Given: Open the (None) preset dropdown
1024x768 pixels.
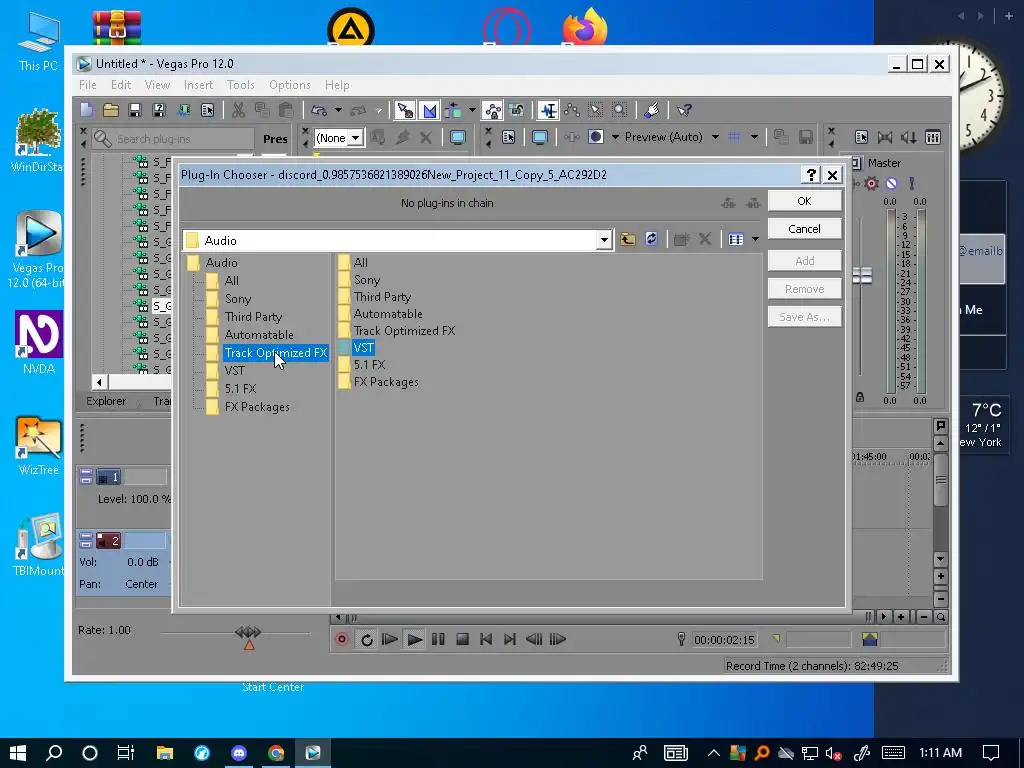Looking at the screenshot, I should pos(355,138).
